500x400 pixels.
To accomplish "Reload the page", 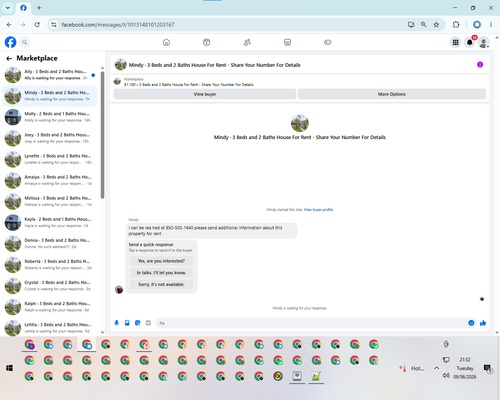I will pyautogui.click(x=37, y=25).
